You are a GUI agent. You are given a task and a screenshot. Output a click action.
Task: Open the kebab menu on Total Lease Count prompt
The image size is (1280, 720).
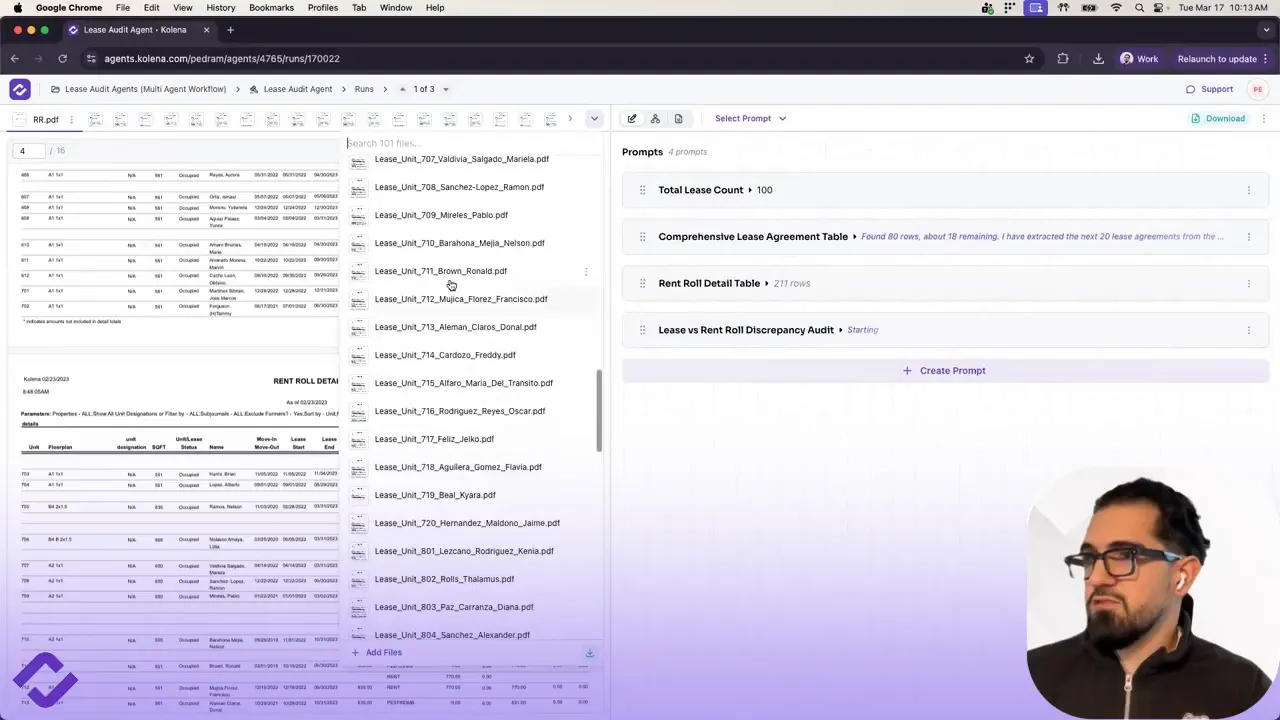tap(1248, 190)
